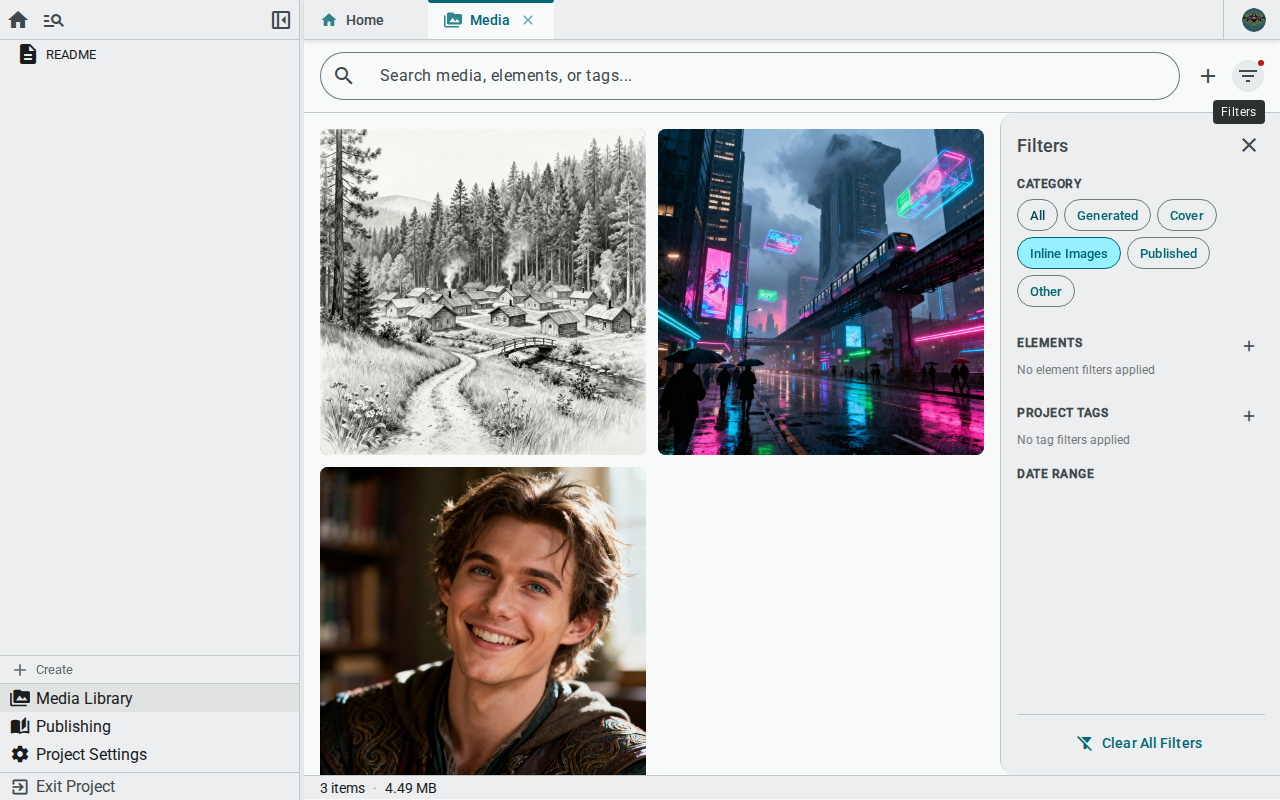Click the '3 items' status text
Screen dimensions: 1280x800
(342, 788)
